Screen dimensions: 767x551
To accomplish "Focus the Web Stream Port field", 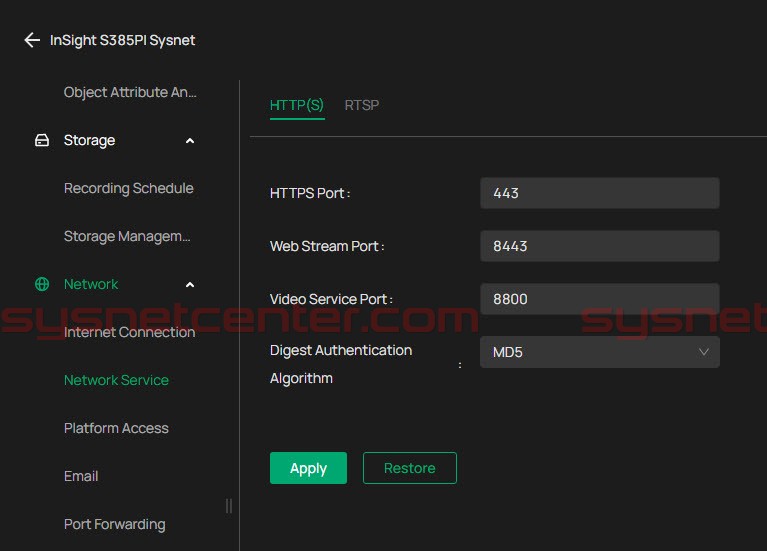I will [x=599, y=246].
